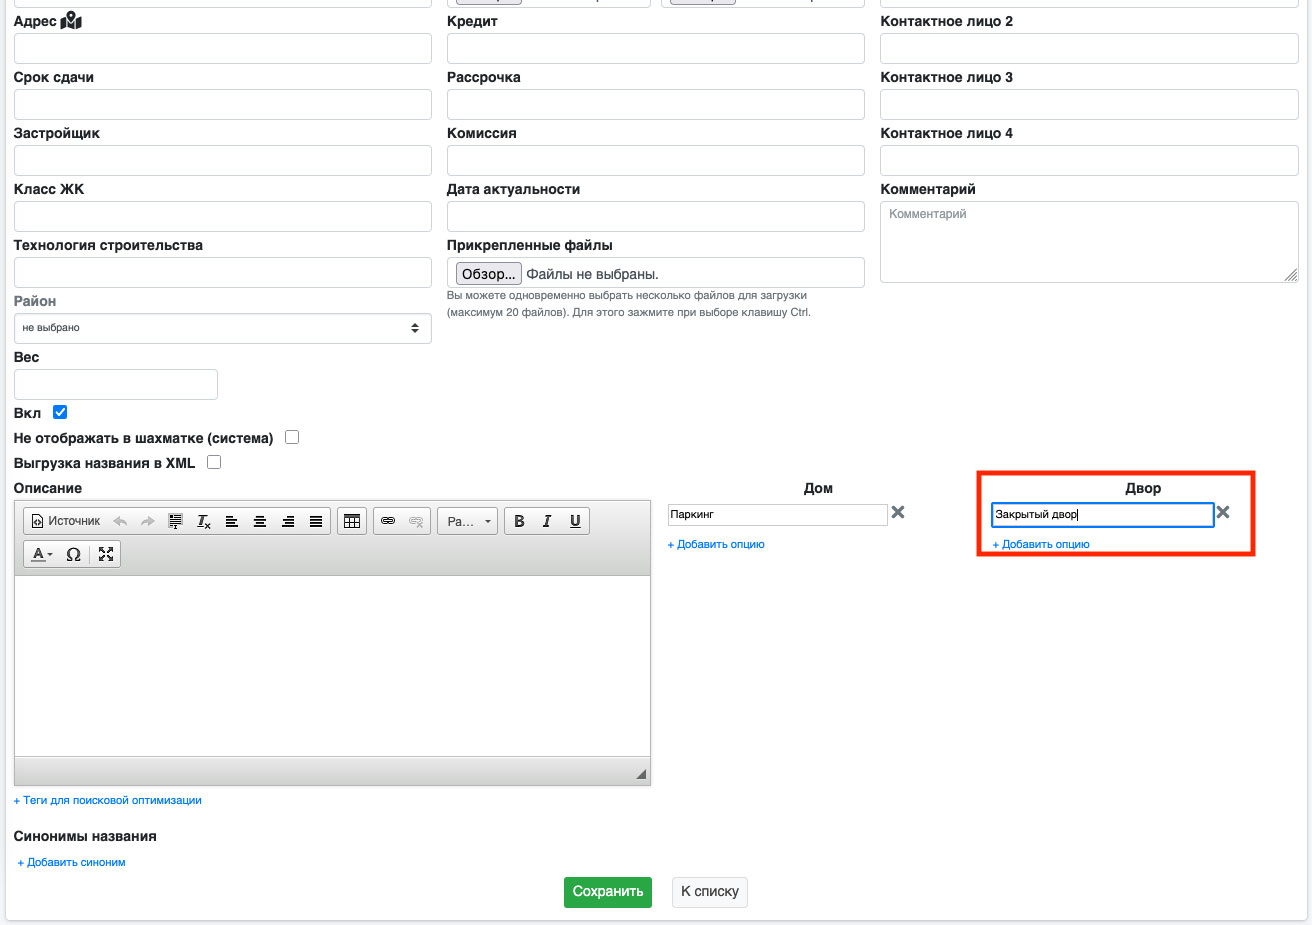
Task: Center text in description editor
Action: [x=259, y=521]
